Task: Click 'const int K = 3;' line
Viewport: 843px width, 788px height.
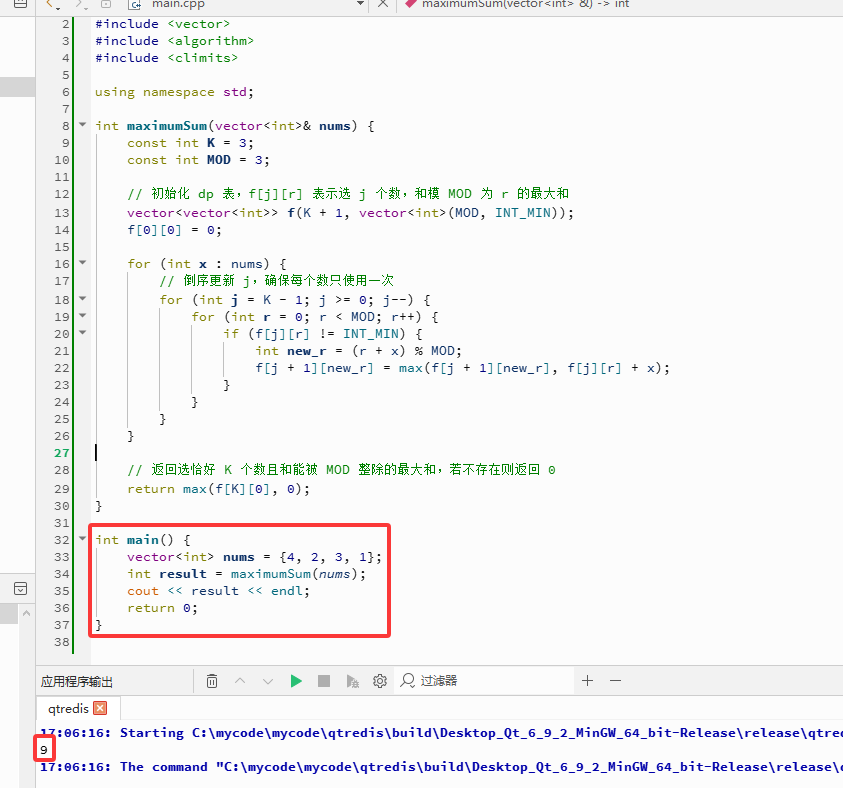Action: pyautogui.click(x=190, y=144)
